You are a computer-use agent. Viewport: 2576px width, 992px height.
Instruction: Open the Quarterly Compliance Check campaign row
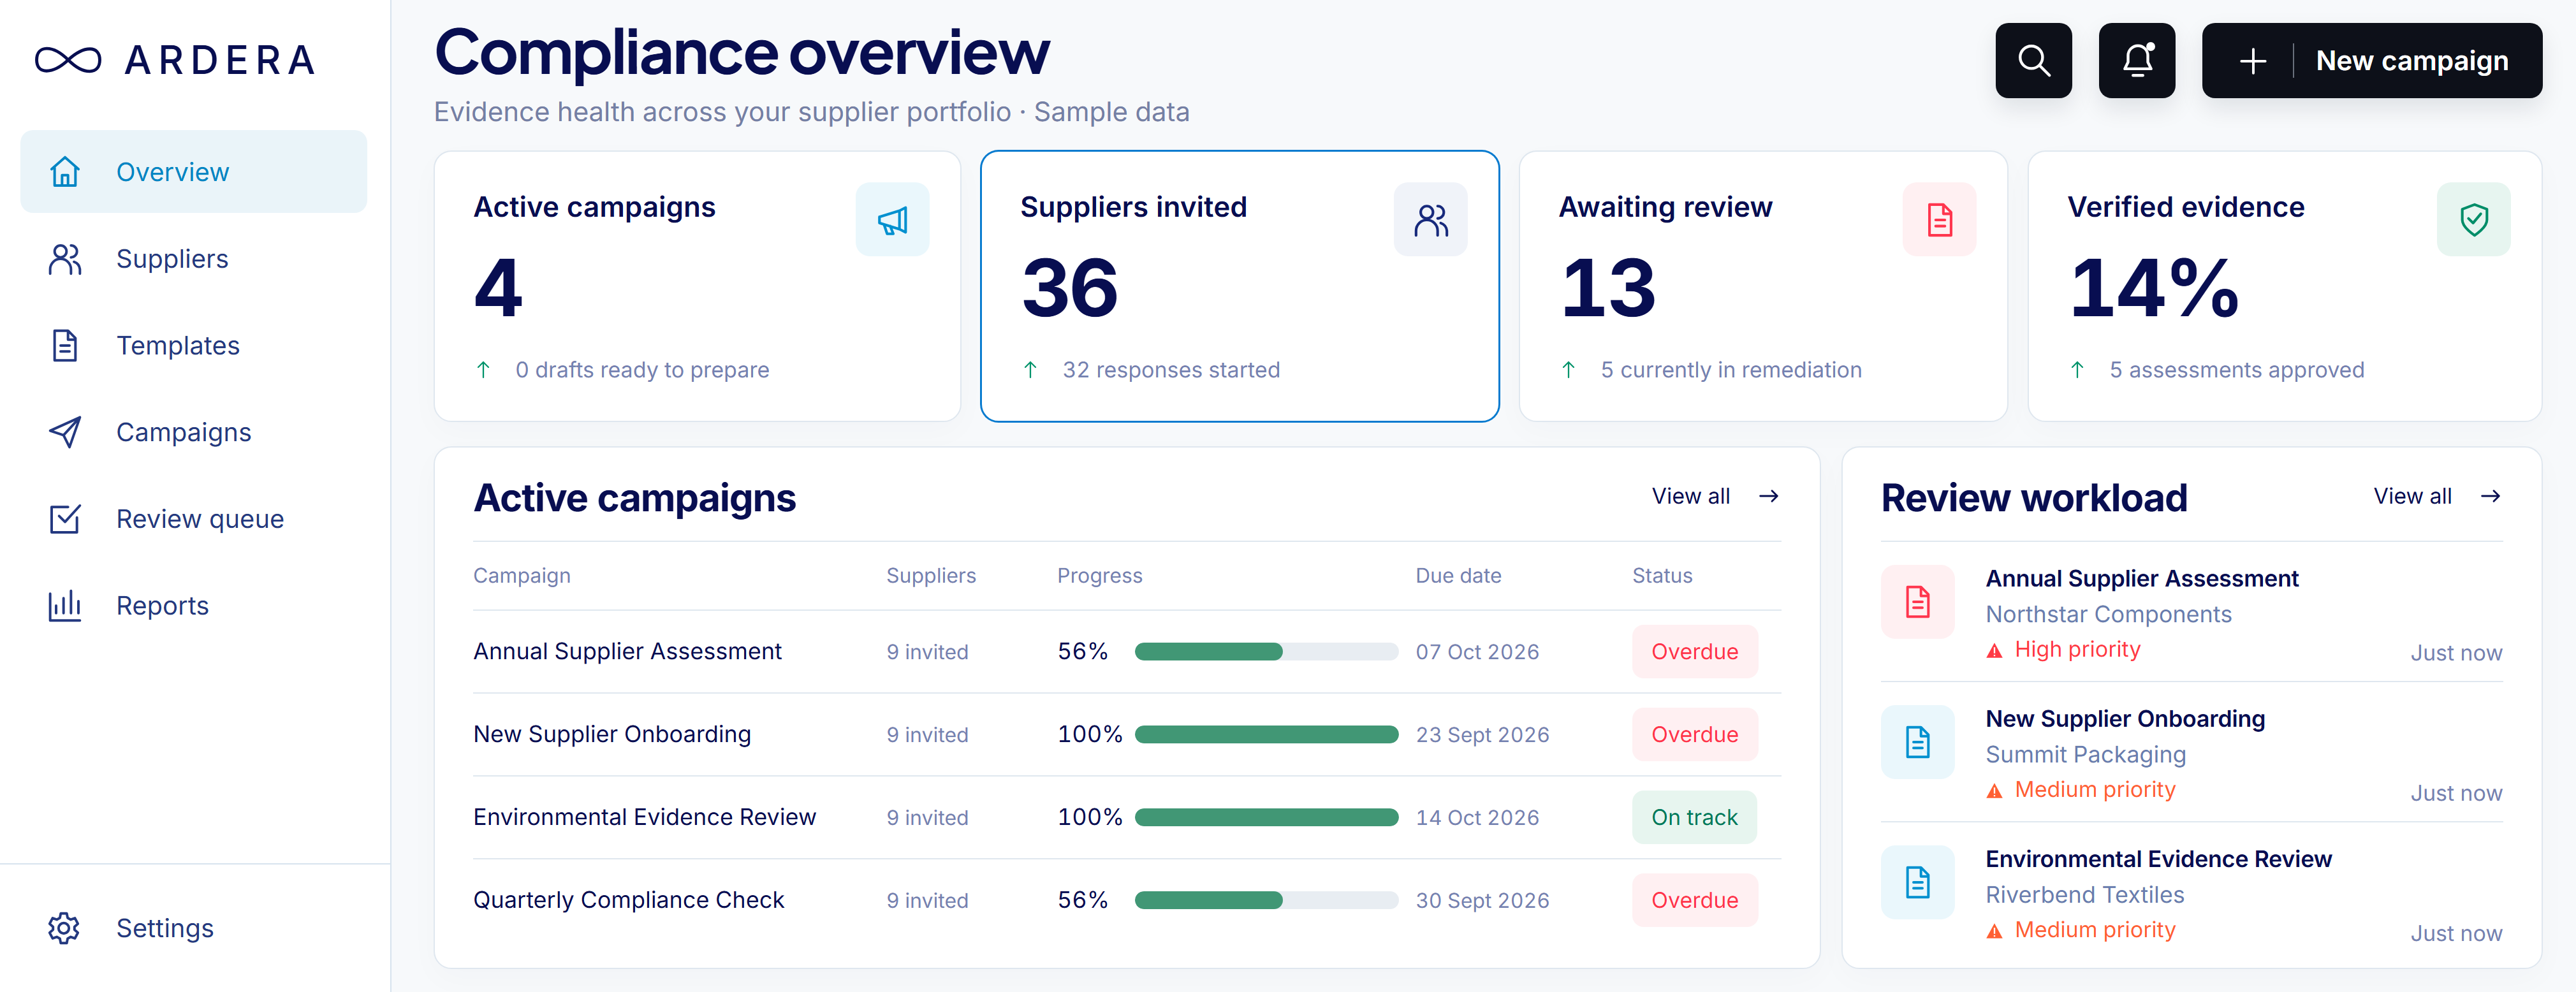pos(1127,900)
